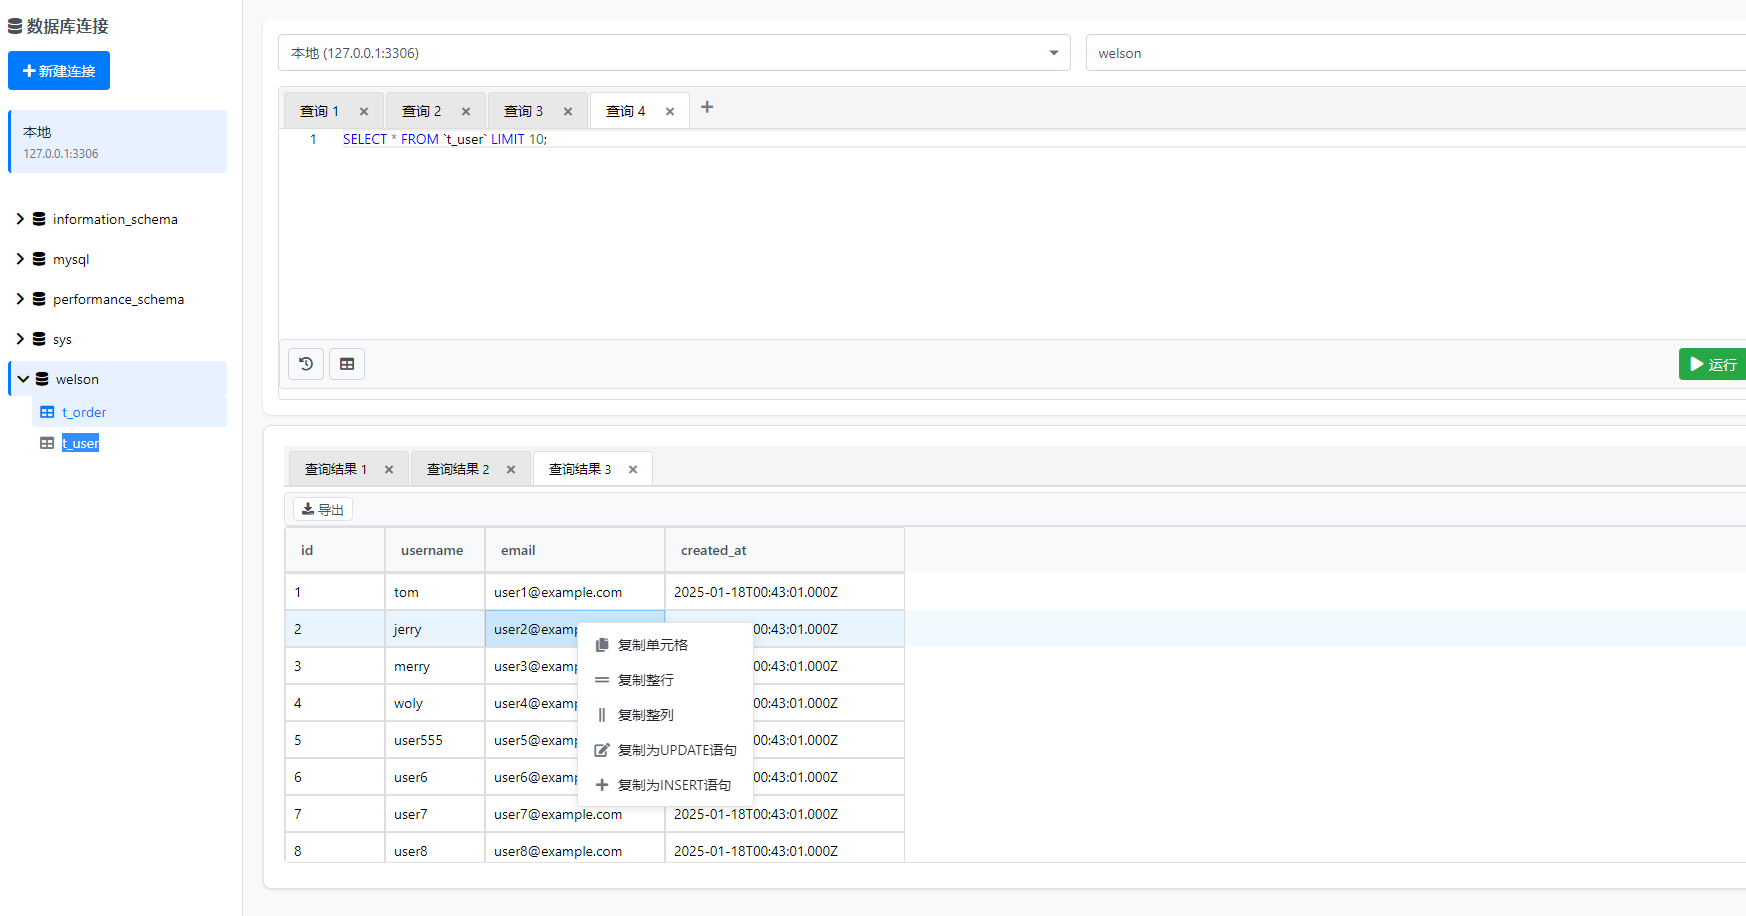Open the connection dropdown 本地 (127.0.0.1:3306)
The image size is (1746, 916).
[674, 53]
